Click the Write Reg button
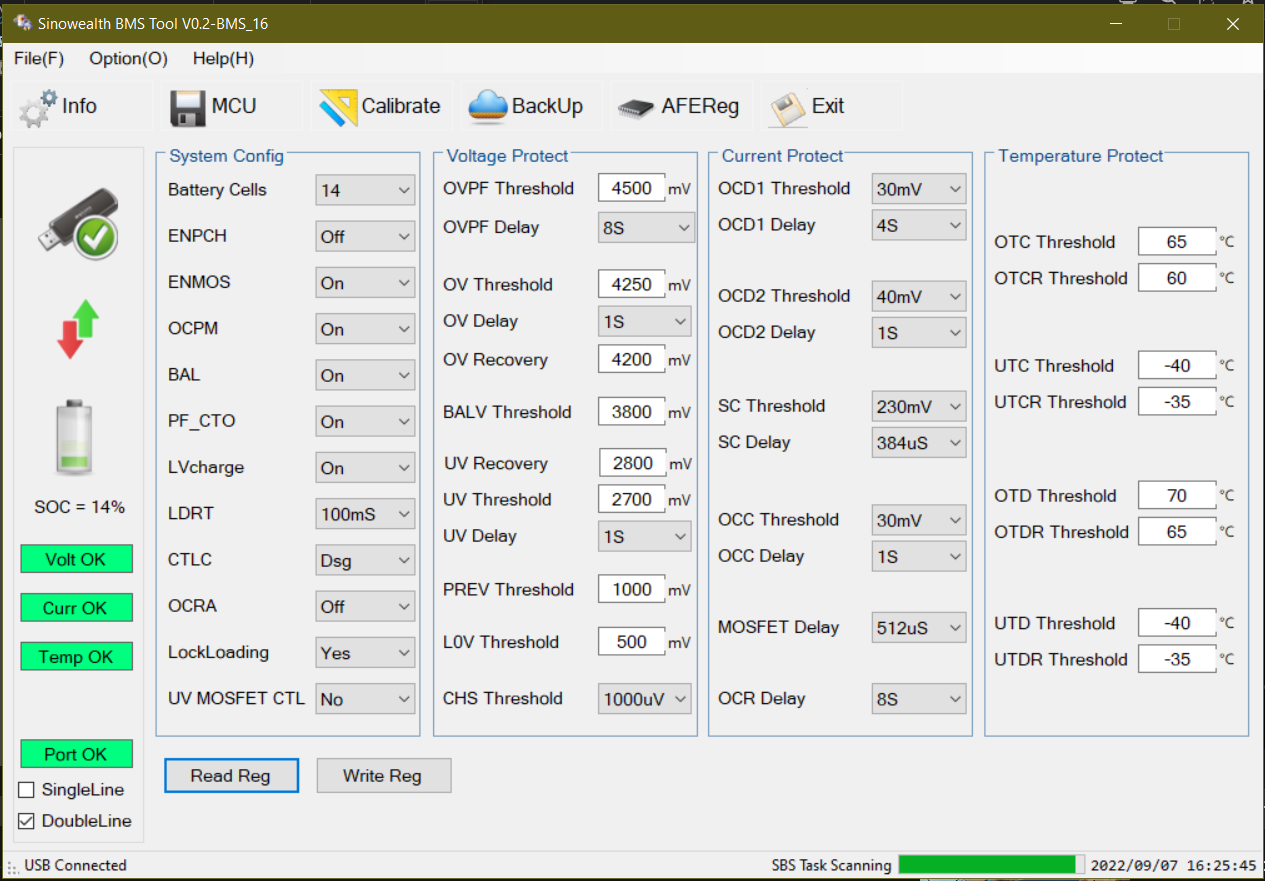Viewport: 1265px width, 881px height. [x=383, y=775]
